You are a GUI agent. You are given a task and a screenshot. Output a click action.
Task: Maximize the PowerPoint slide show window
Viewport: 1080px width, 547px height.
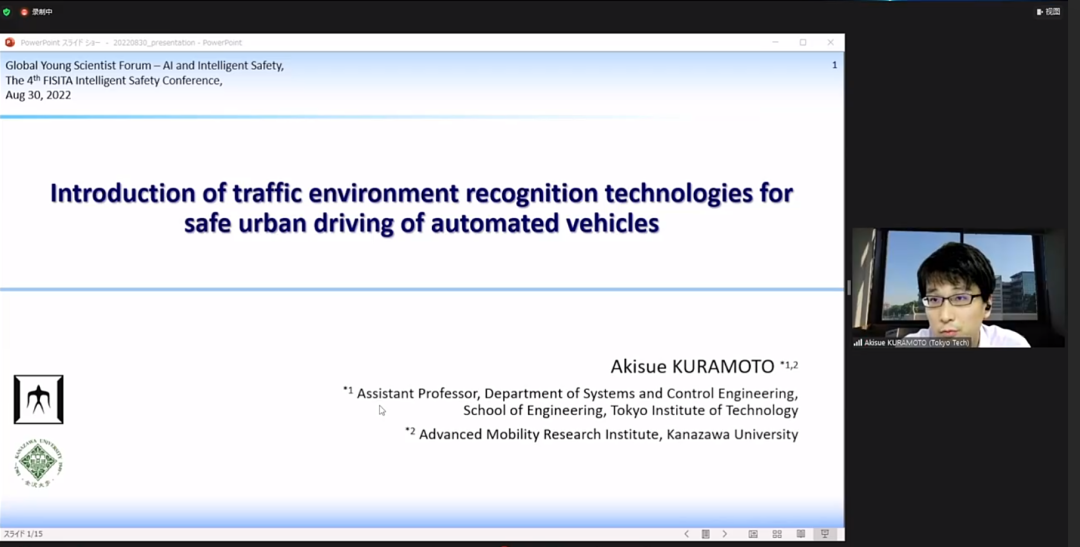pos(802,43)
